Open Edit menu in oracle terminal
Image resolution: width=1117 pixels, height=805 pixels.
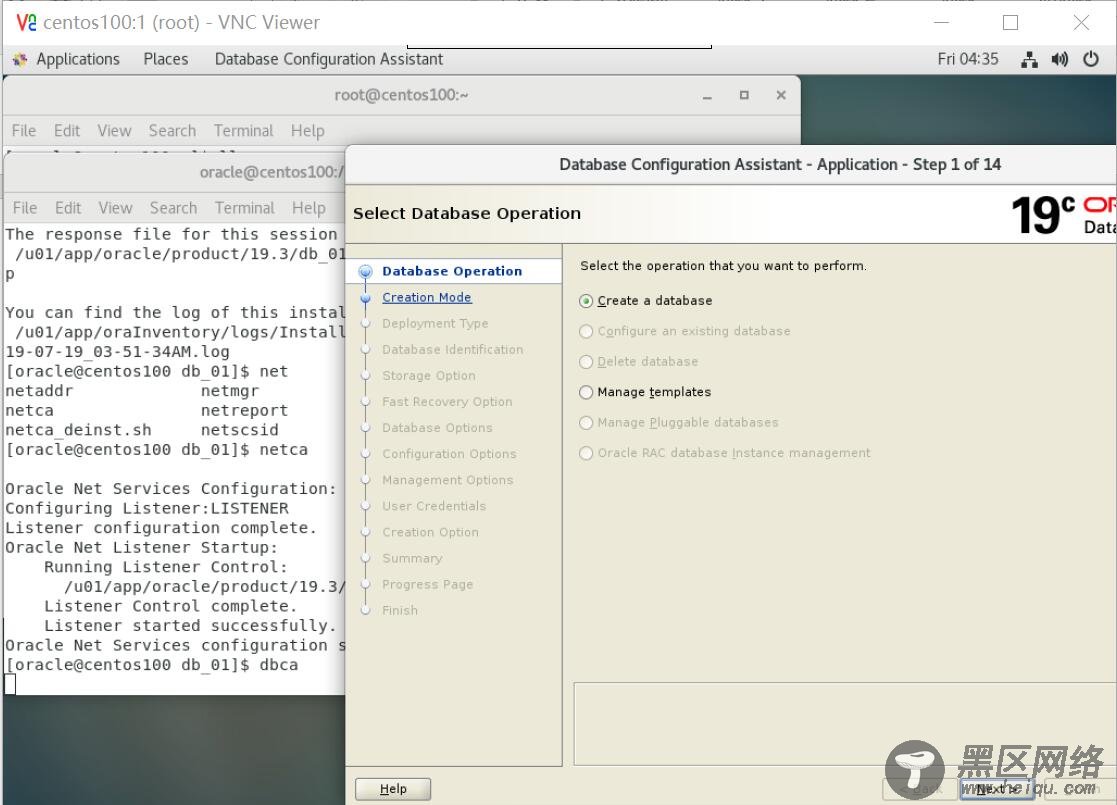tap(68, 208)
